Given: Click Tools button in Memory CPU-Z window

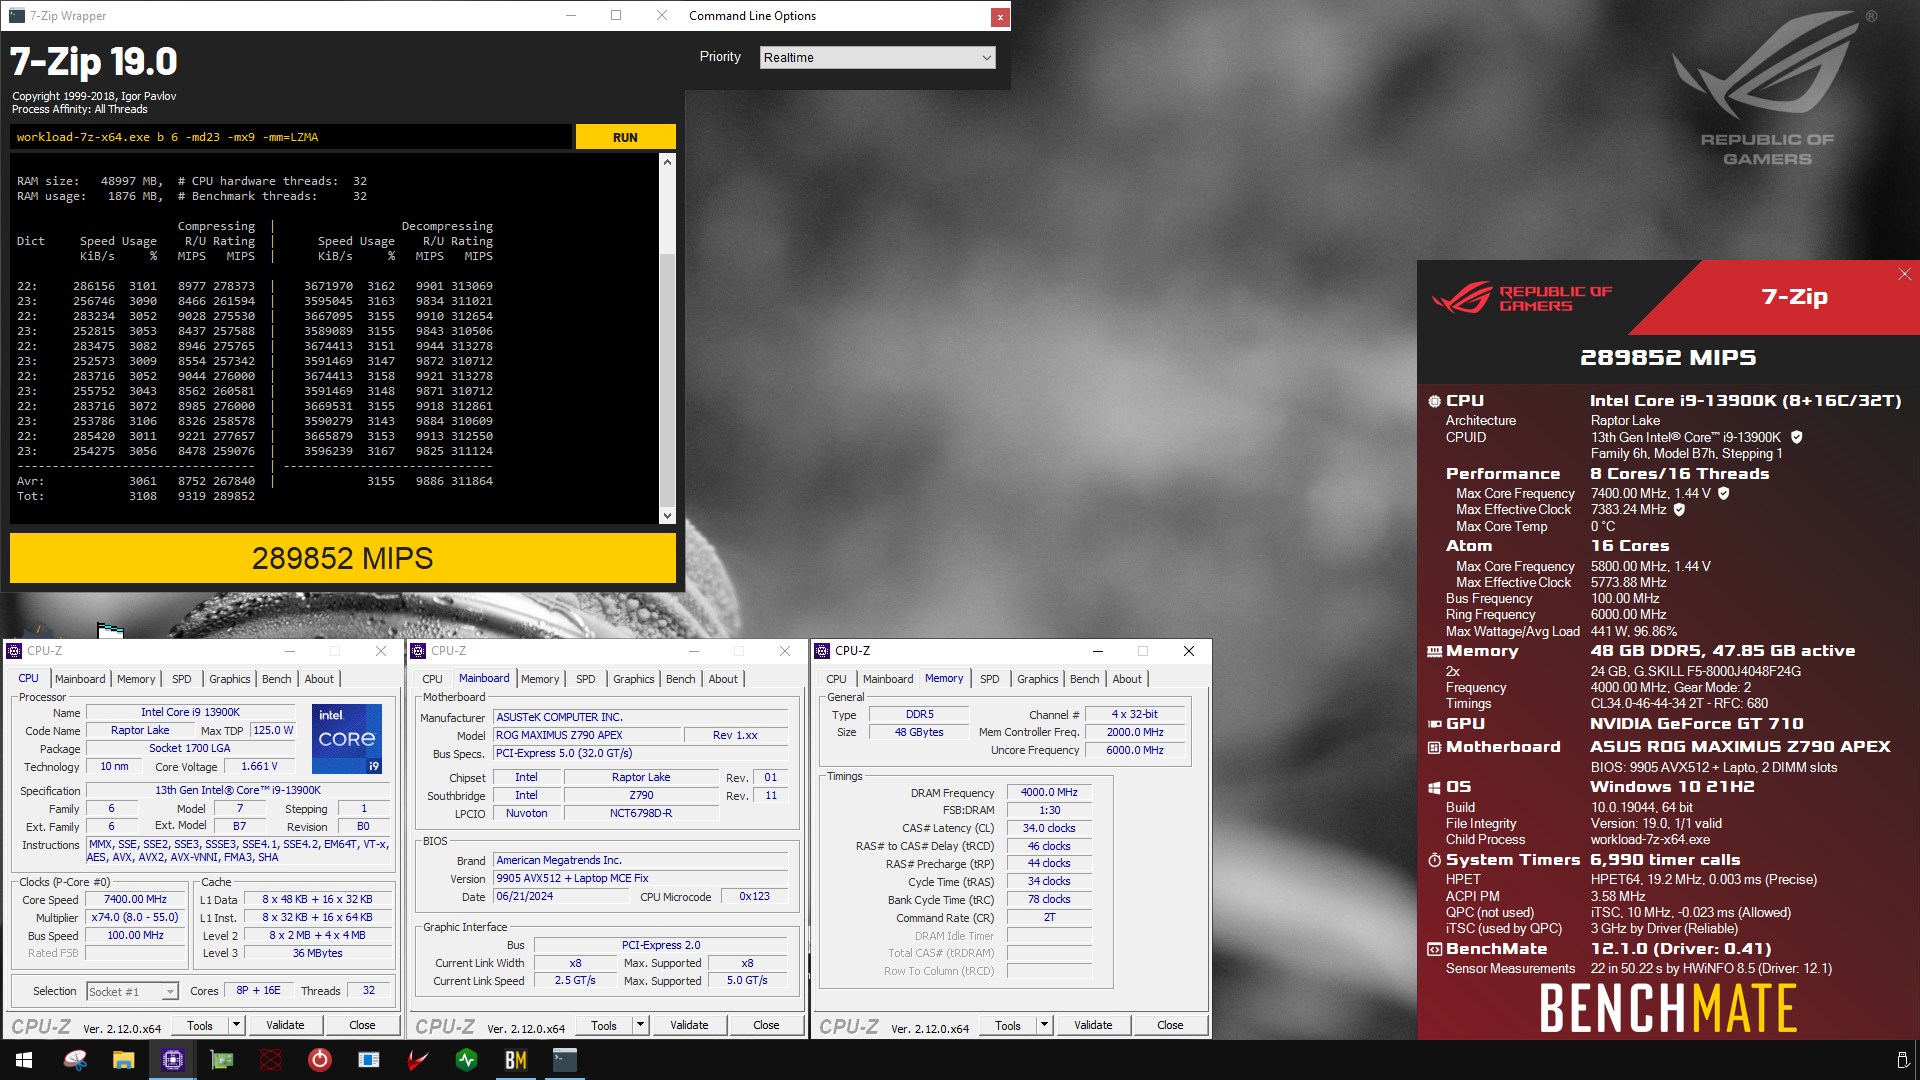Looking at the screenshot, I should pyautogui.click(x=1008, y=1025).
